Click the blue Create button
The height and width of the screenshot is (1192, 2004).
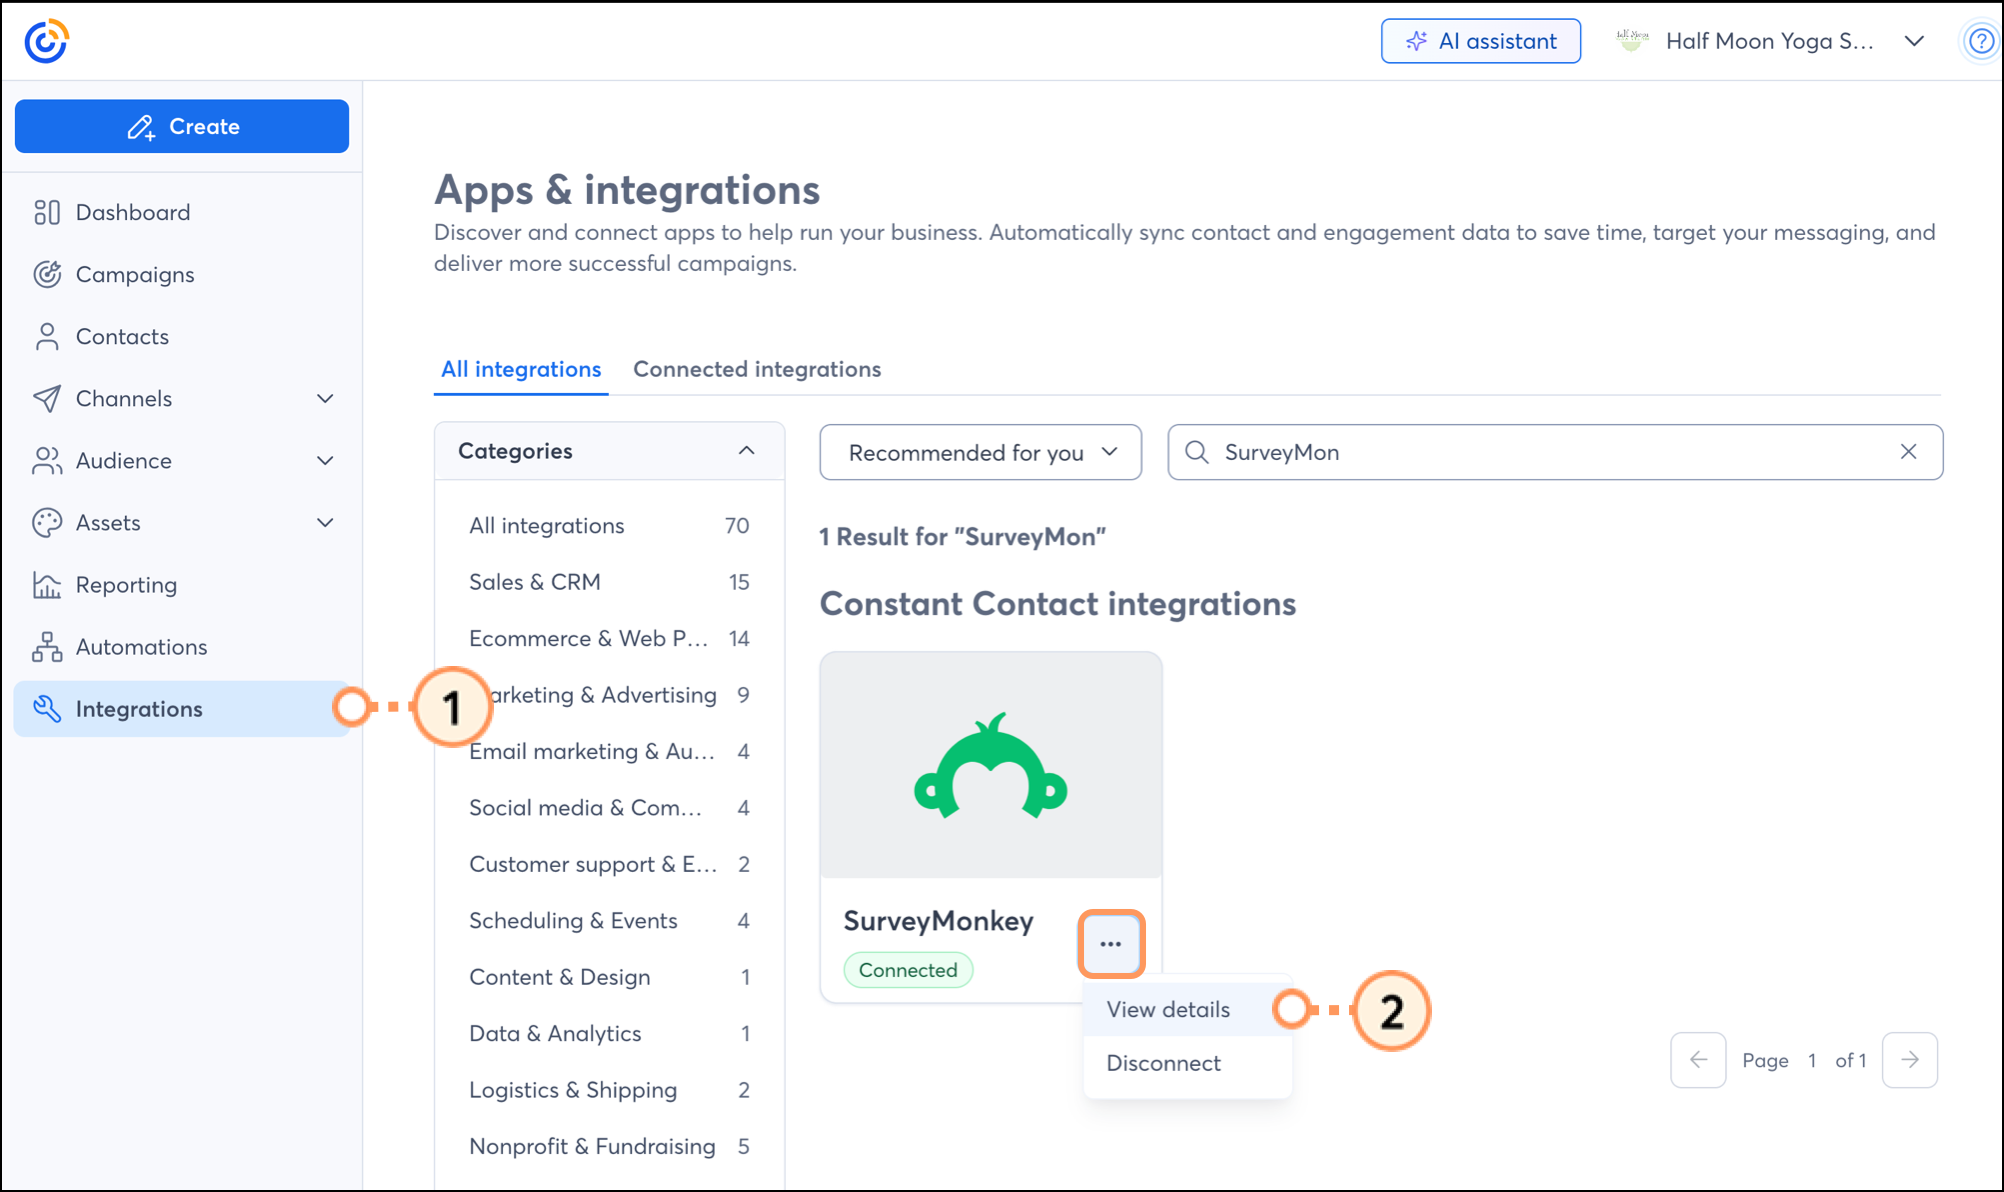coord(182,126)
